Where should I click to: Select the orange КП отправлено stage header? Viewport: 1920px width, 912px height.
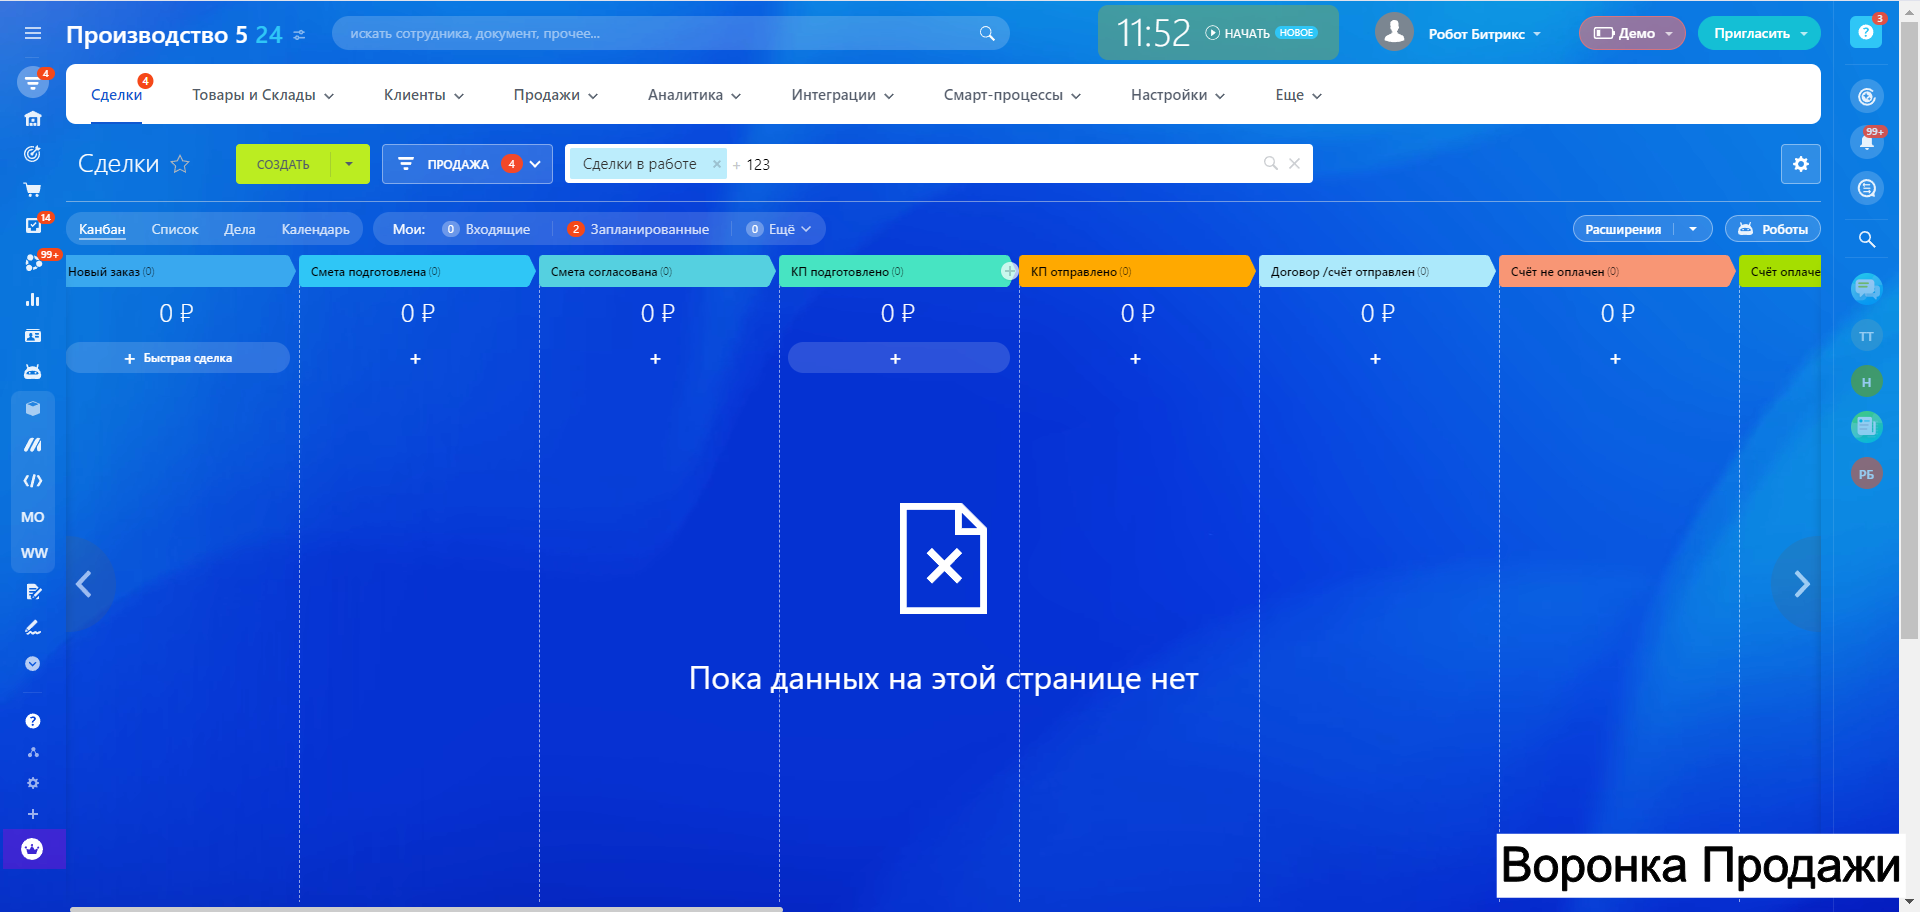point(1135,271)
